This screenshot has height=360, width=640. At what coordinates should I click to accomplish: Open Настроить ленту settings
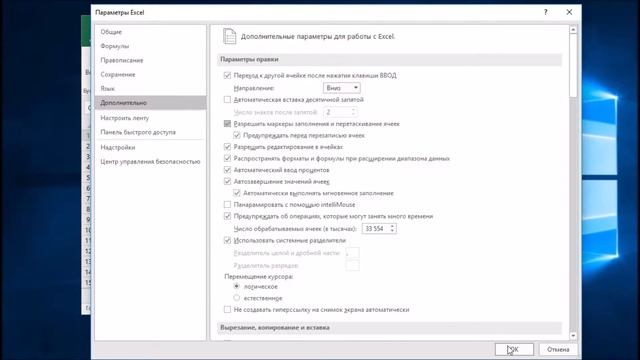click(x=124, y=118)
